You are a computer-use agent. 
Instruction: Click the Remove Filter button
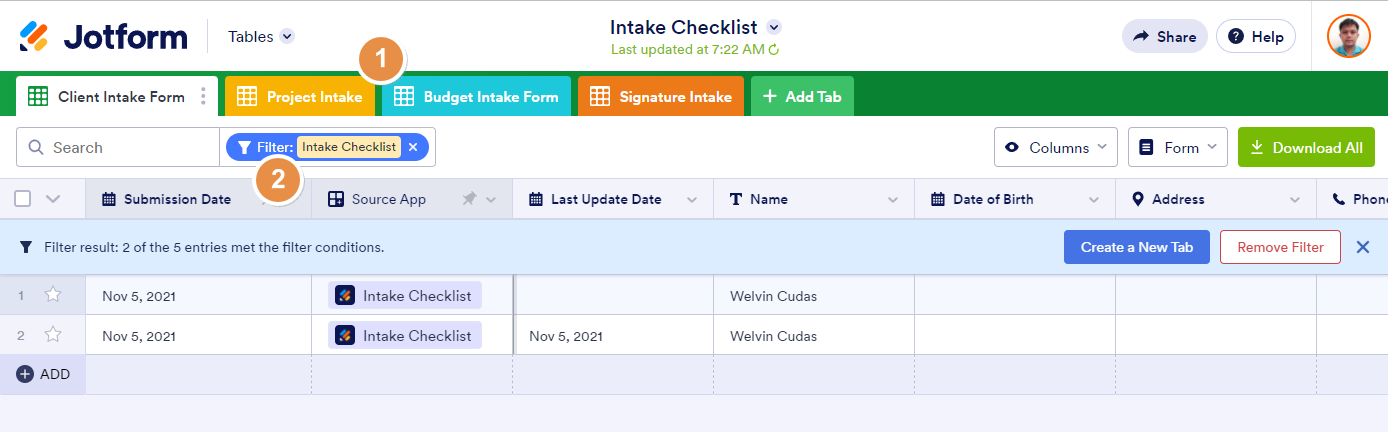click(x=1280, y=247)
